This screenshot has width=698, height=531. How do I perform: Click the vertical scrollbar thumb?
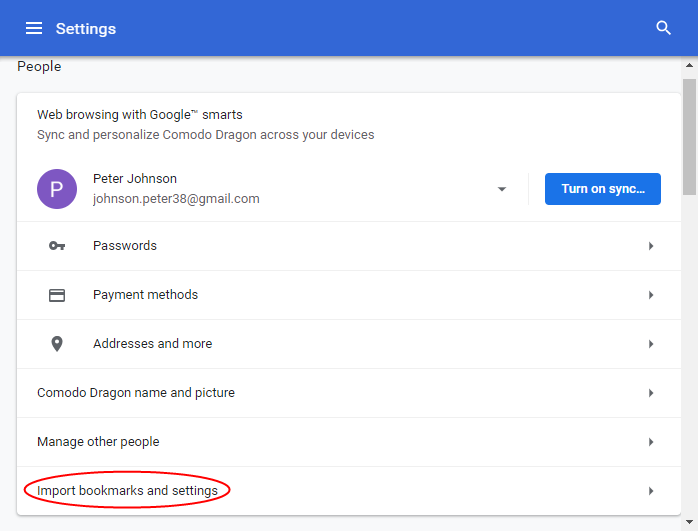point(690,137)
